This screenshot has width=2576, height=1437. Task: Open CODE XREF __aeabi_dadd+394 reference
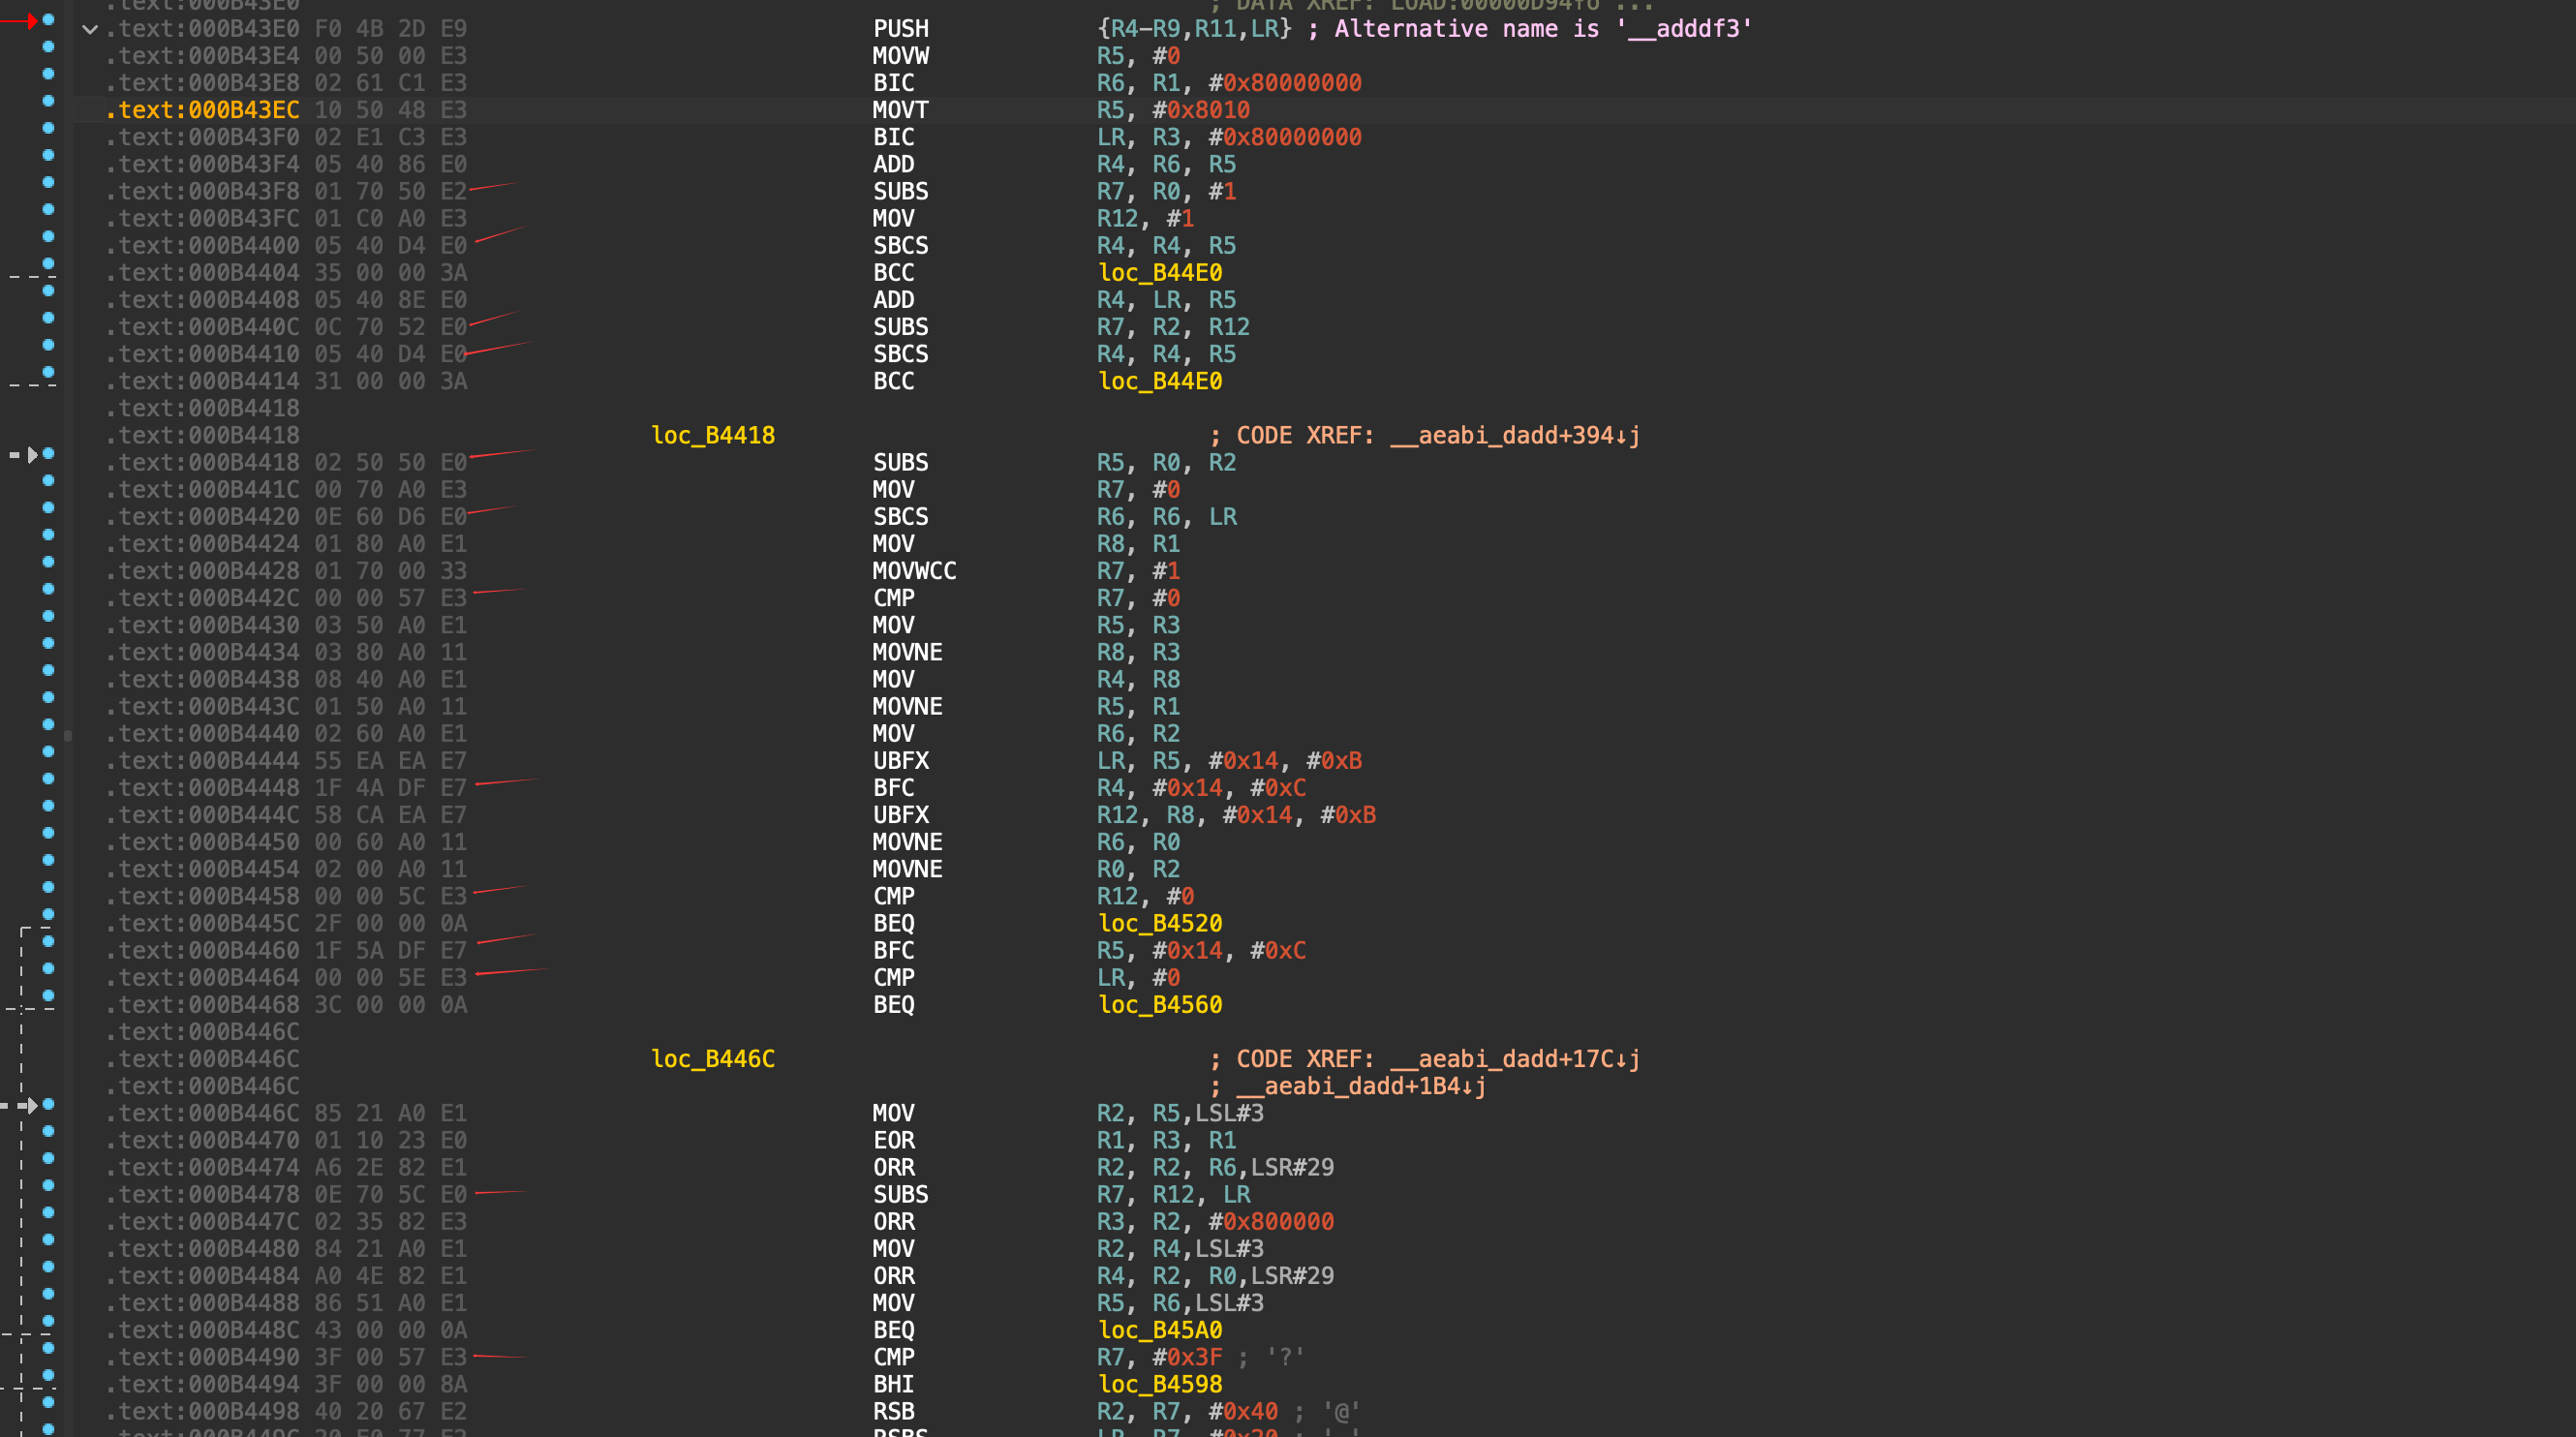click(1514, 436)
